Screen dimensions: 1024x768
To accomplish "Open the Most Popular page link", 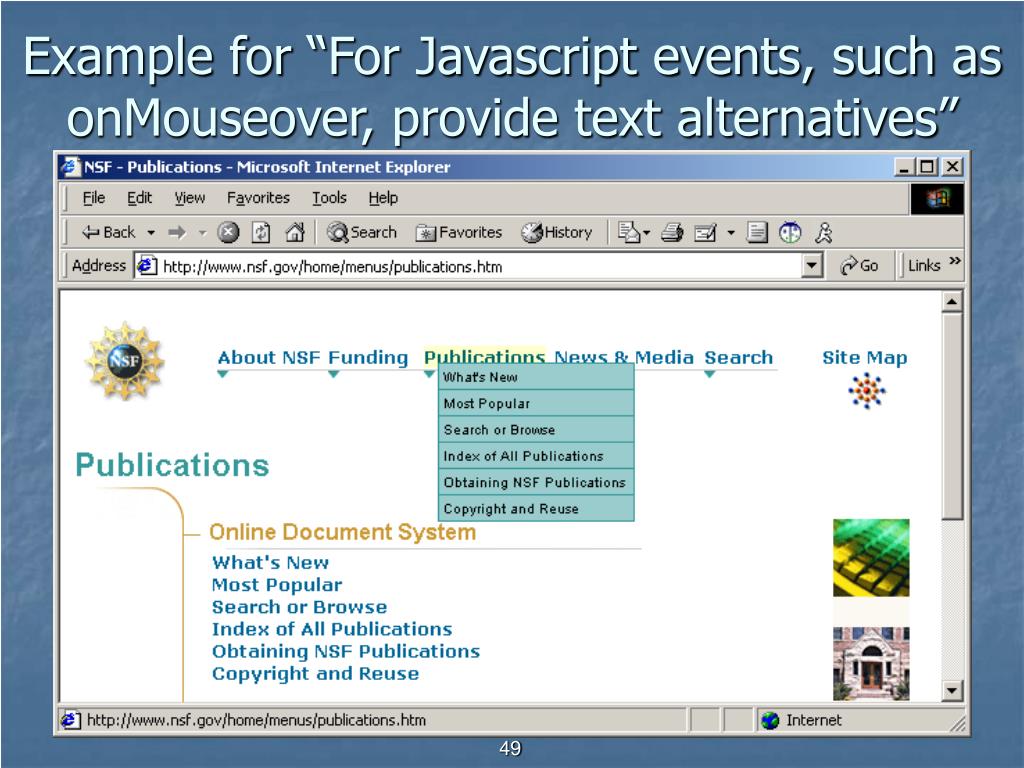I will 277,584.
